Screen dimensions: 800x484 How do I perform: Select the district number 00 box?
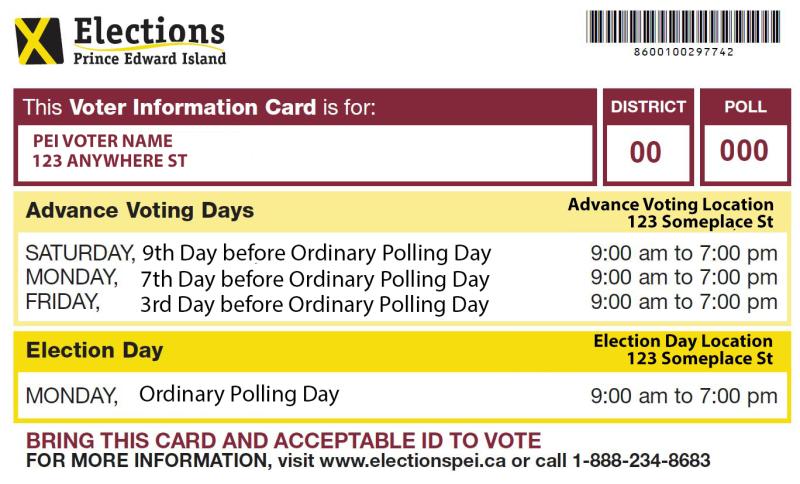coord(648,152)
